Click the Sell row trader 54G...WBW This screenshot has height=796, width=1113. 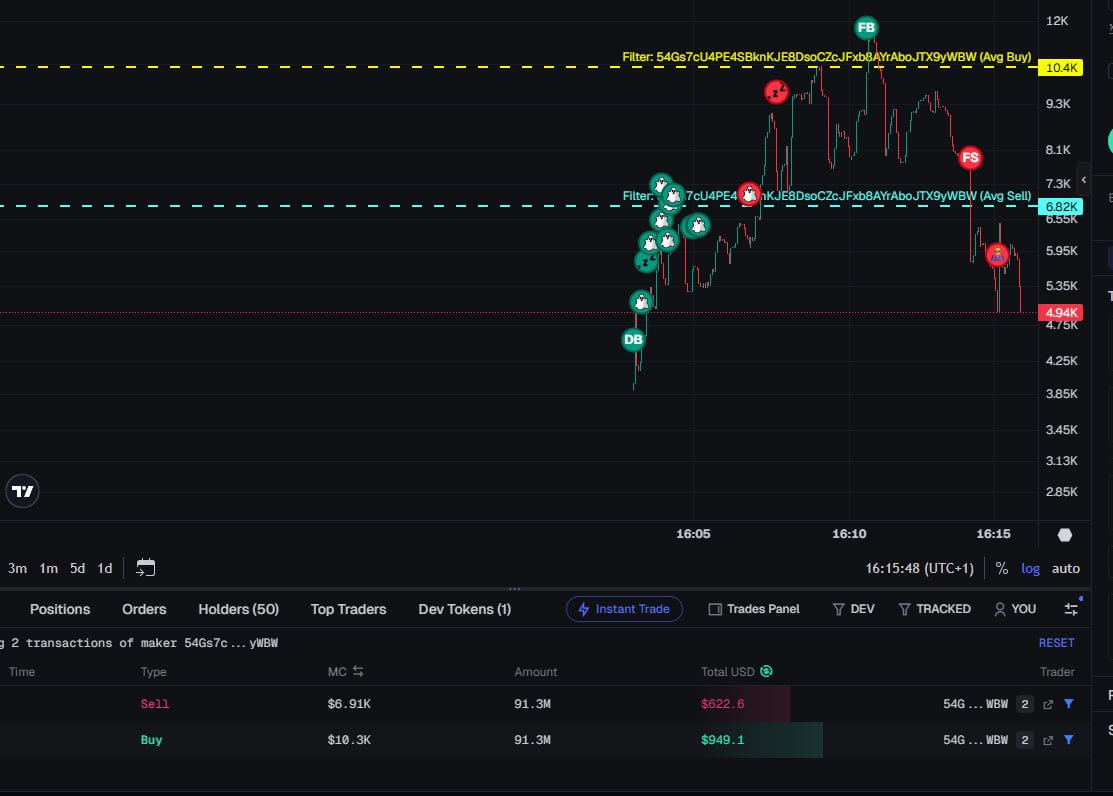tap(975, 704)
